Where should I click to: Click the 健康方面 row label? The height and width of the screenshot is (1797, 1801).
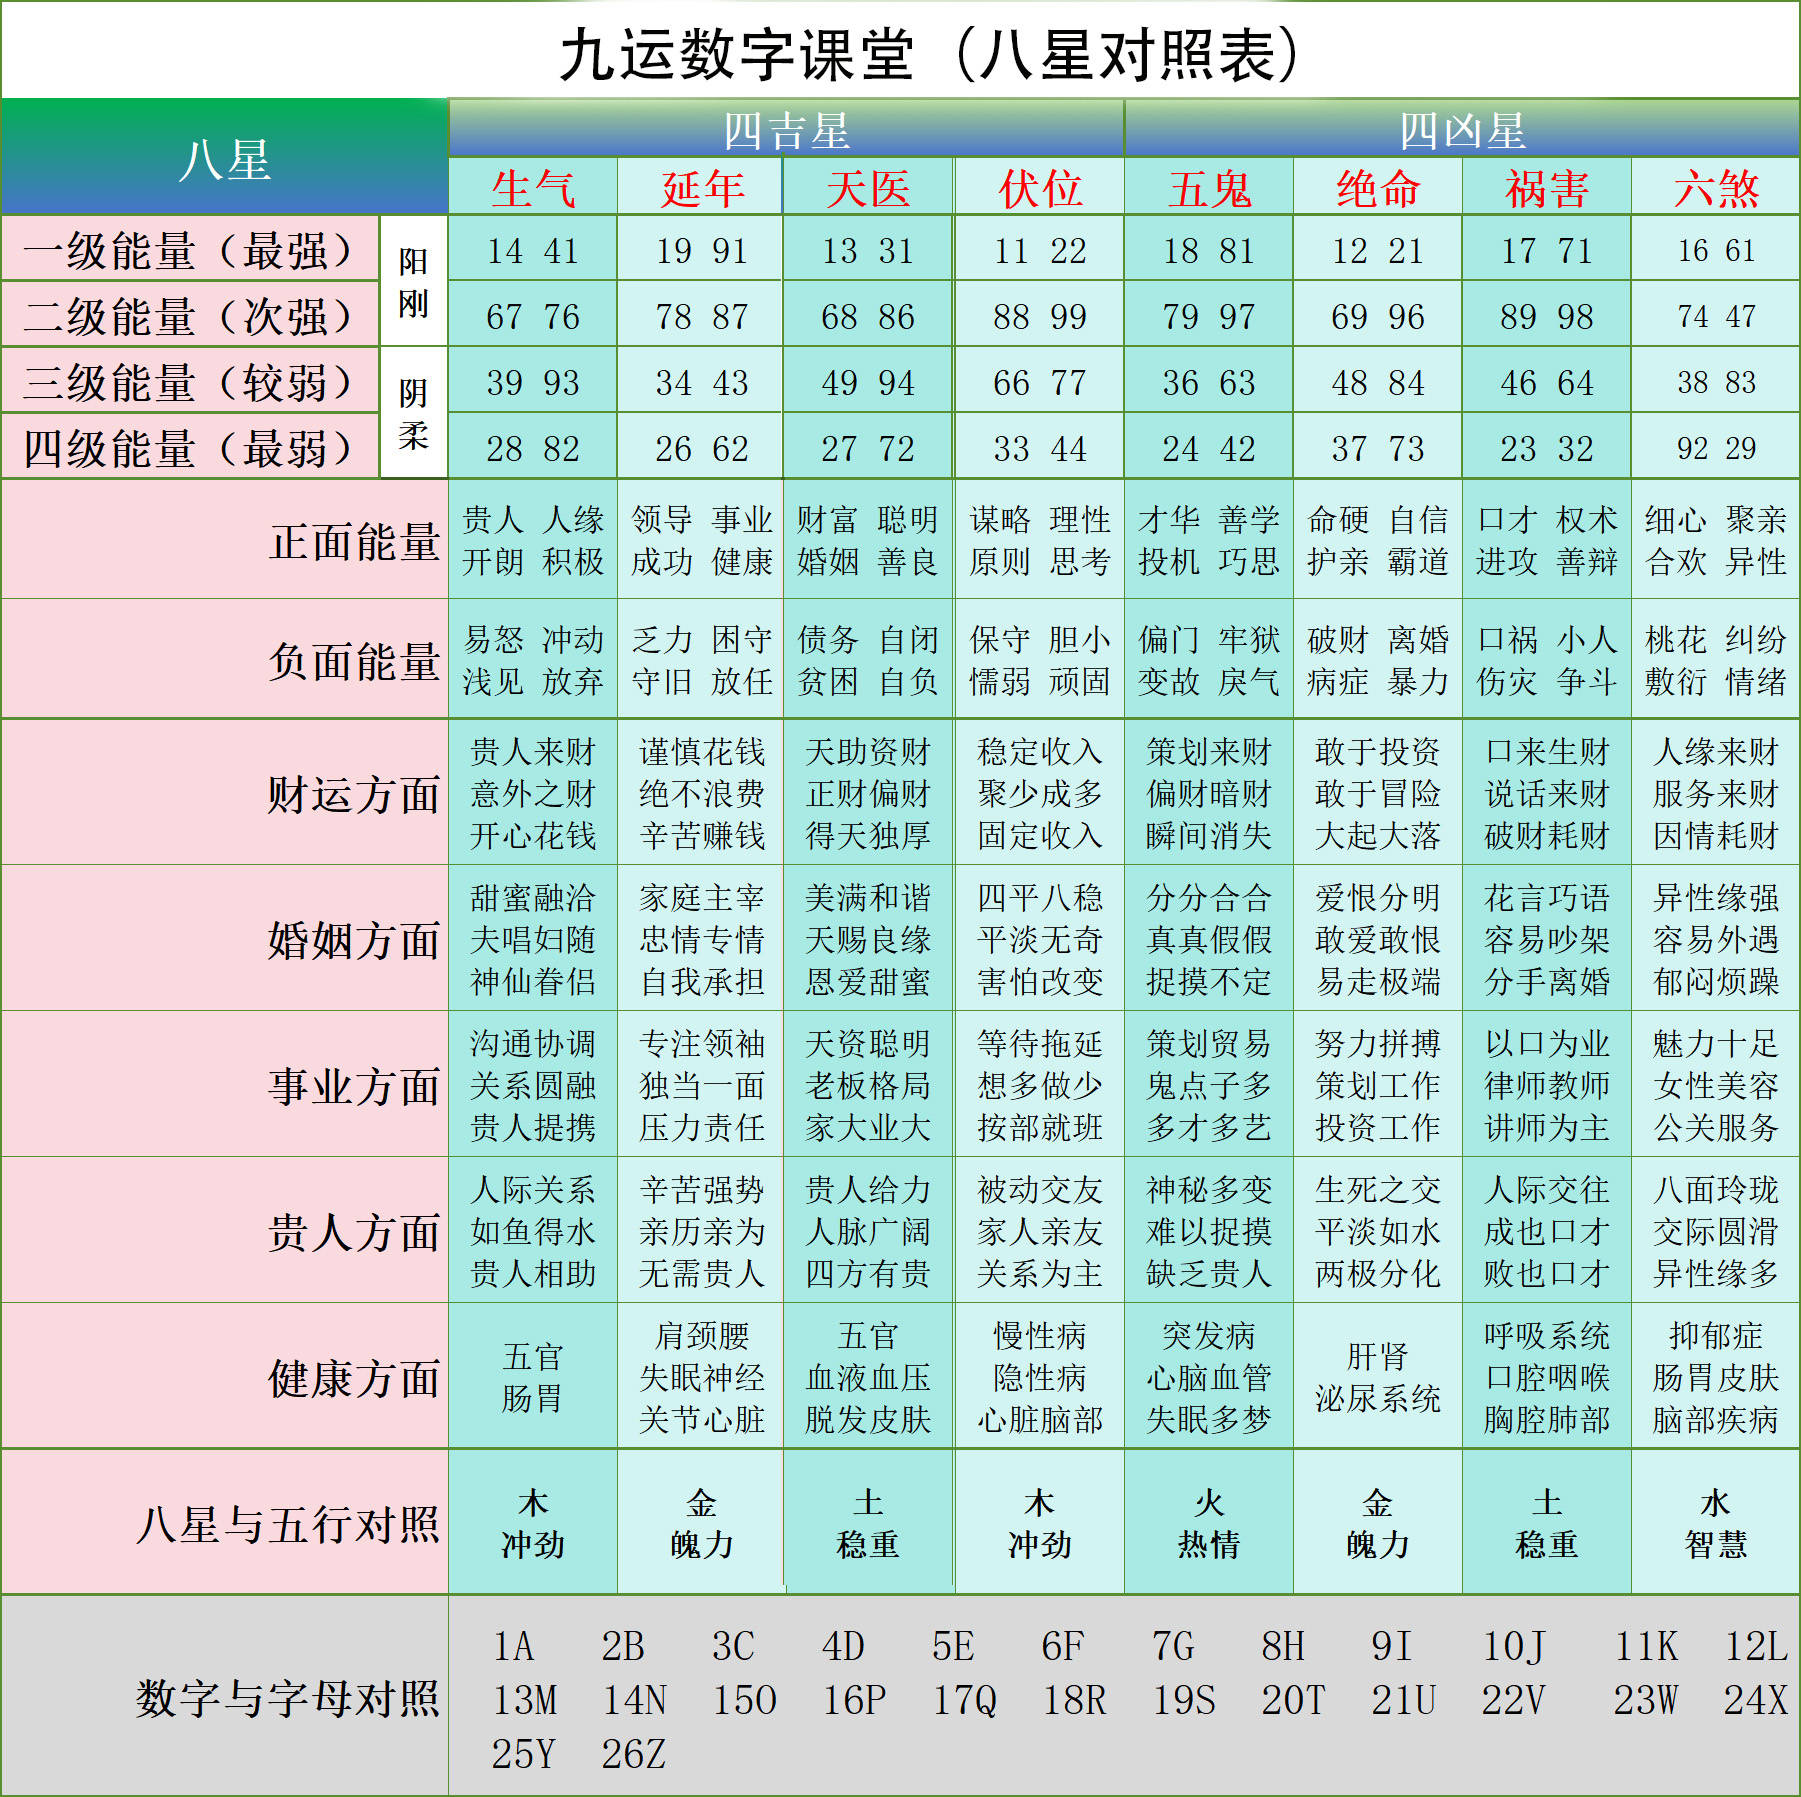pos(225,1376)
